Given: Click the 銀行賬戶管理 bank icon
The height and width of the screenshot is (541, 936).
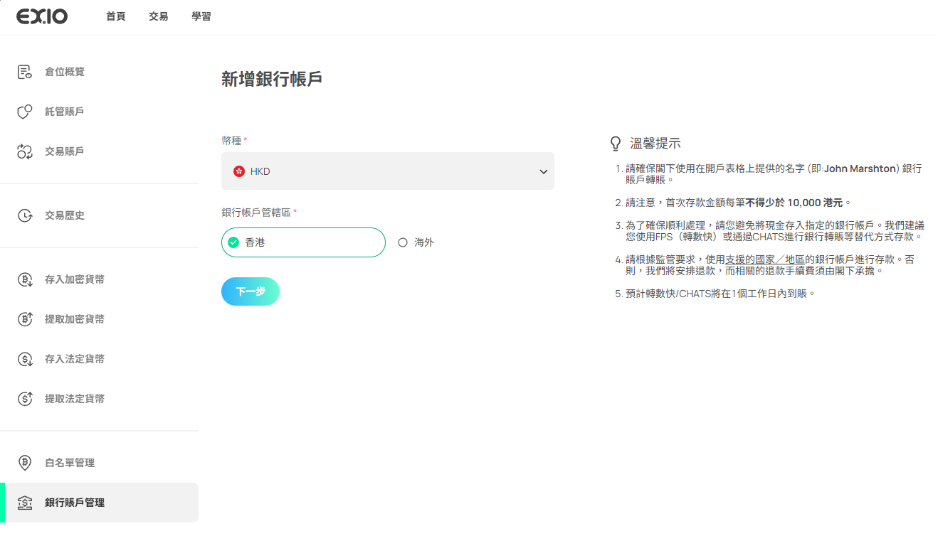Looking at the screenshot, I should coord(25,503).
